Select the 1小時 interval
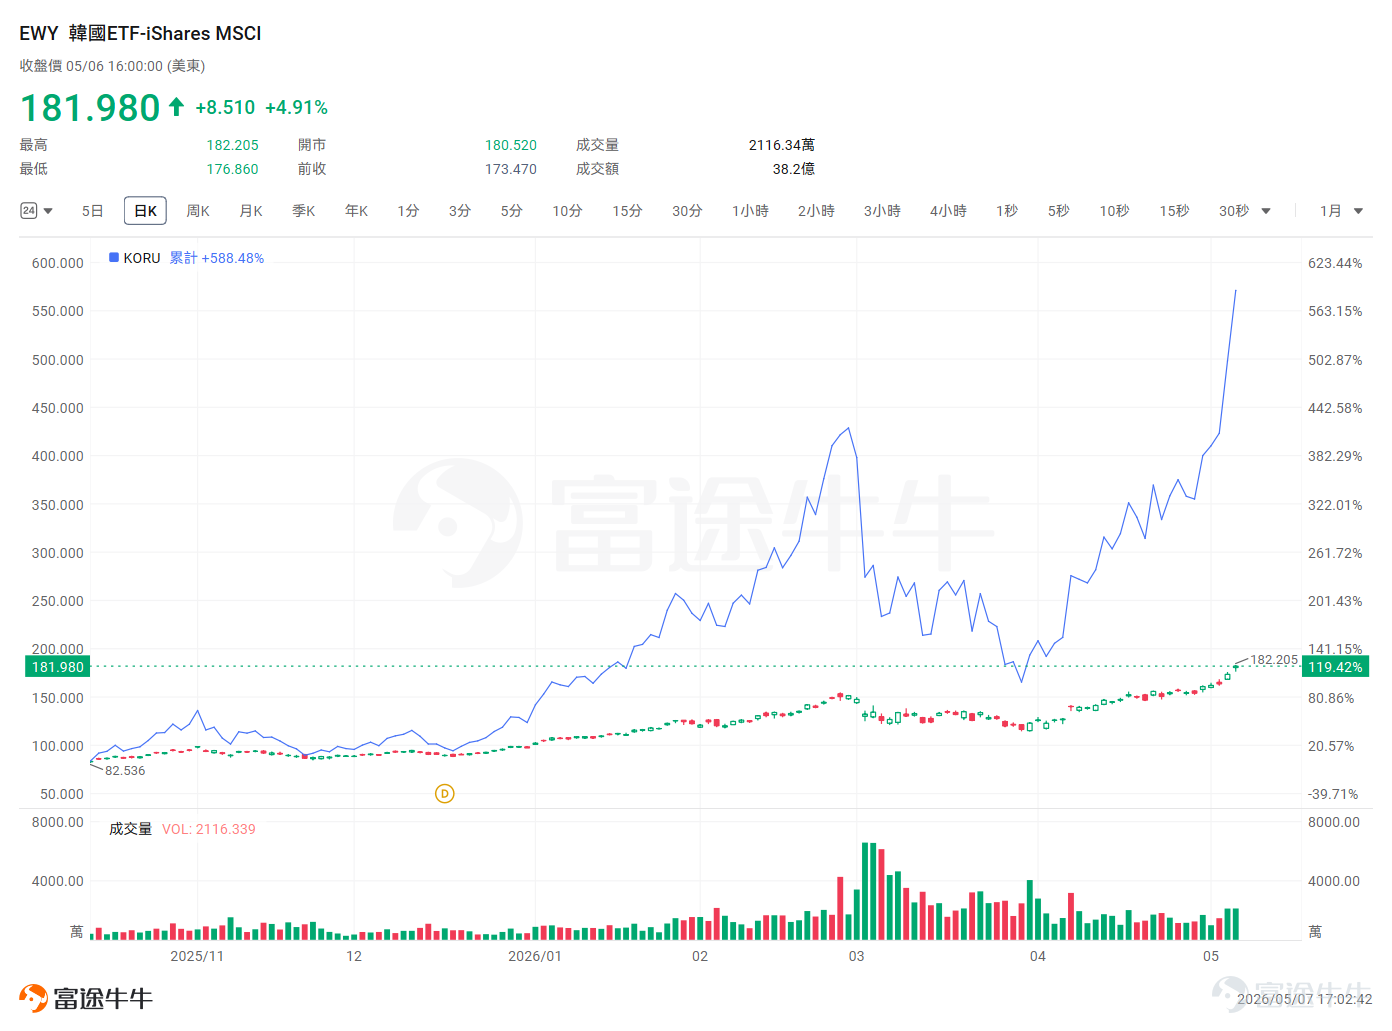1392x1031 pixels. pos(750,211)
